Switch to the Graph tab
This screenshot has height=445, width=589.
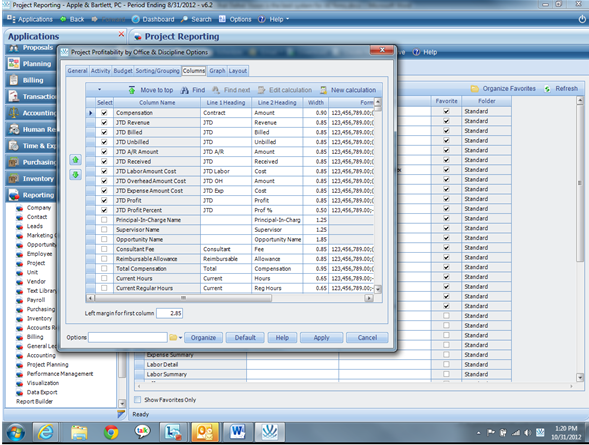click(x=217, y=71)
